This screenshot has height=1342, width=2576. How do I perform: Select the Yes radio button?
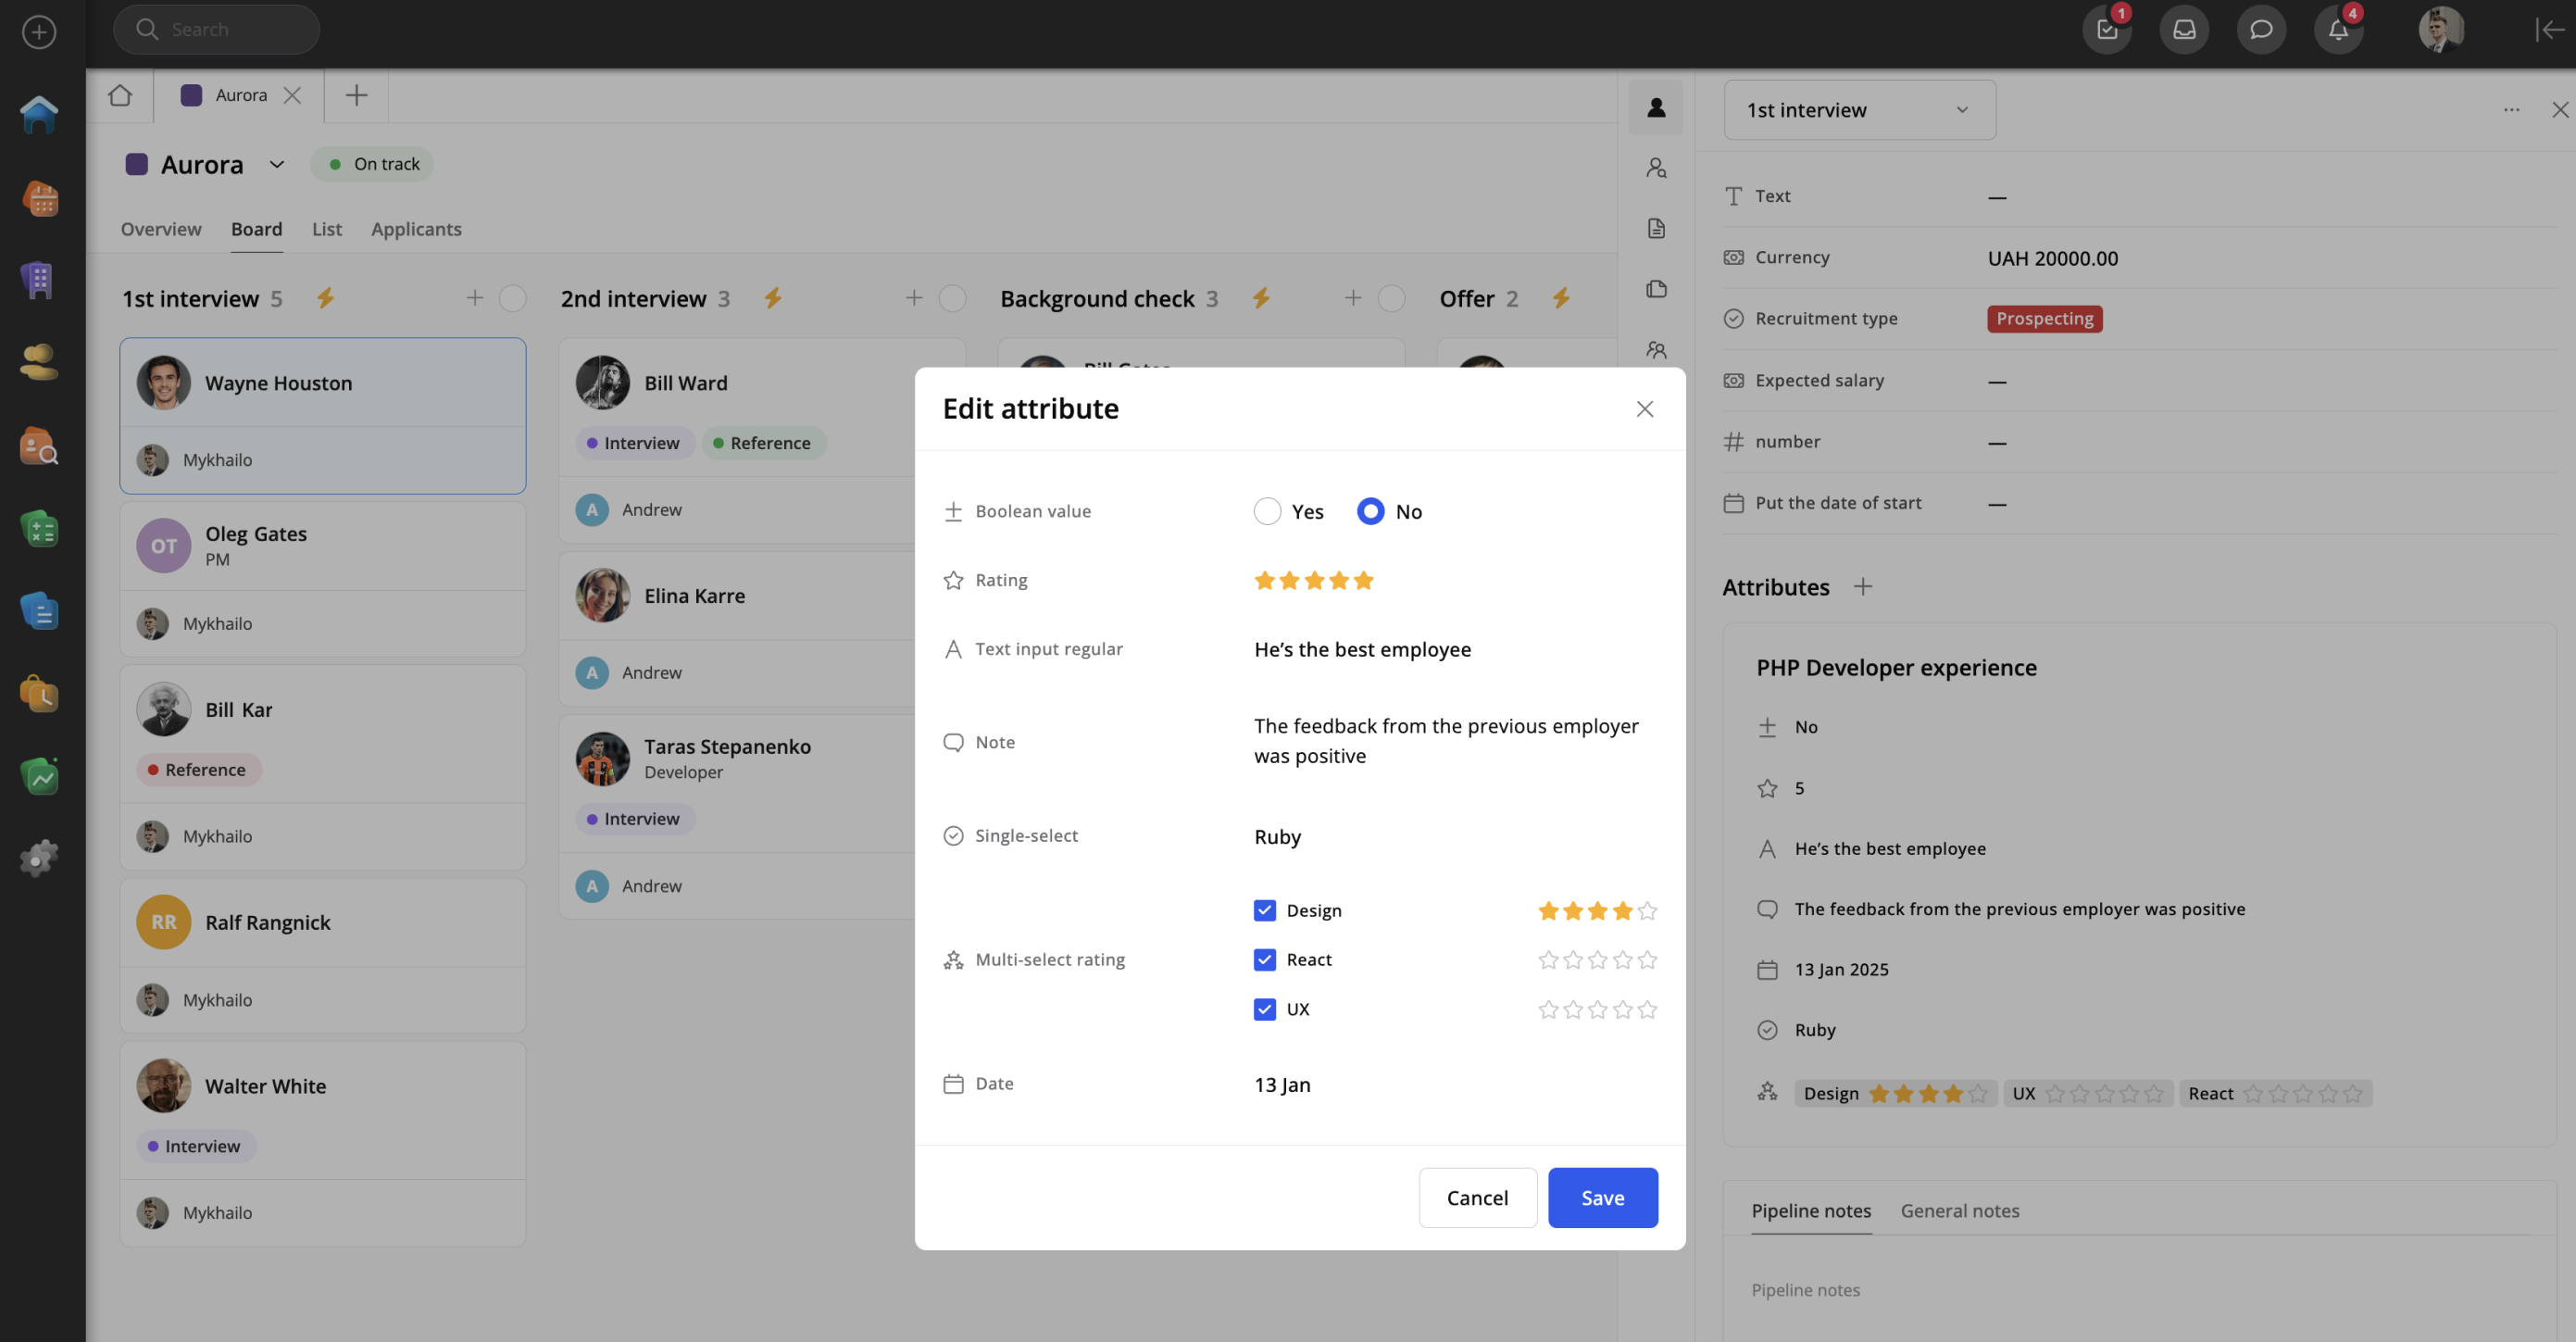(x=1267, y=511)
